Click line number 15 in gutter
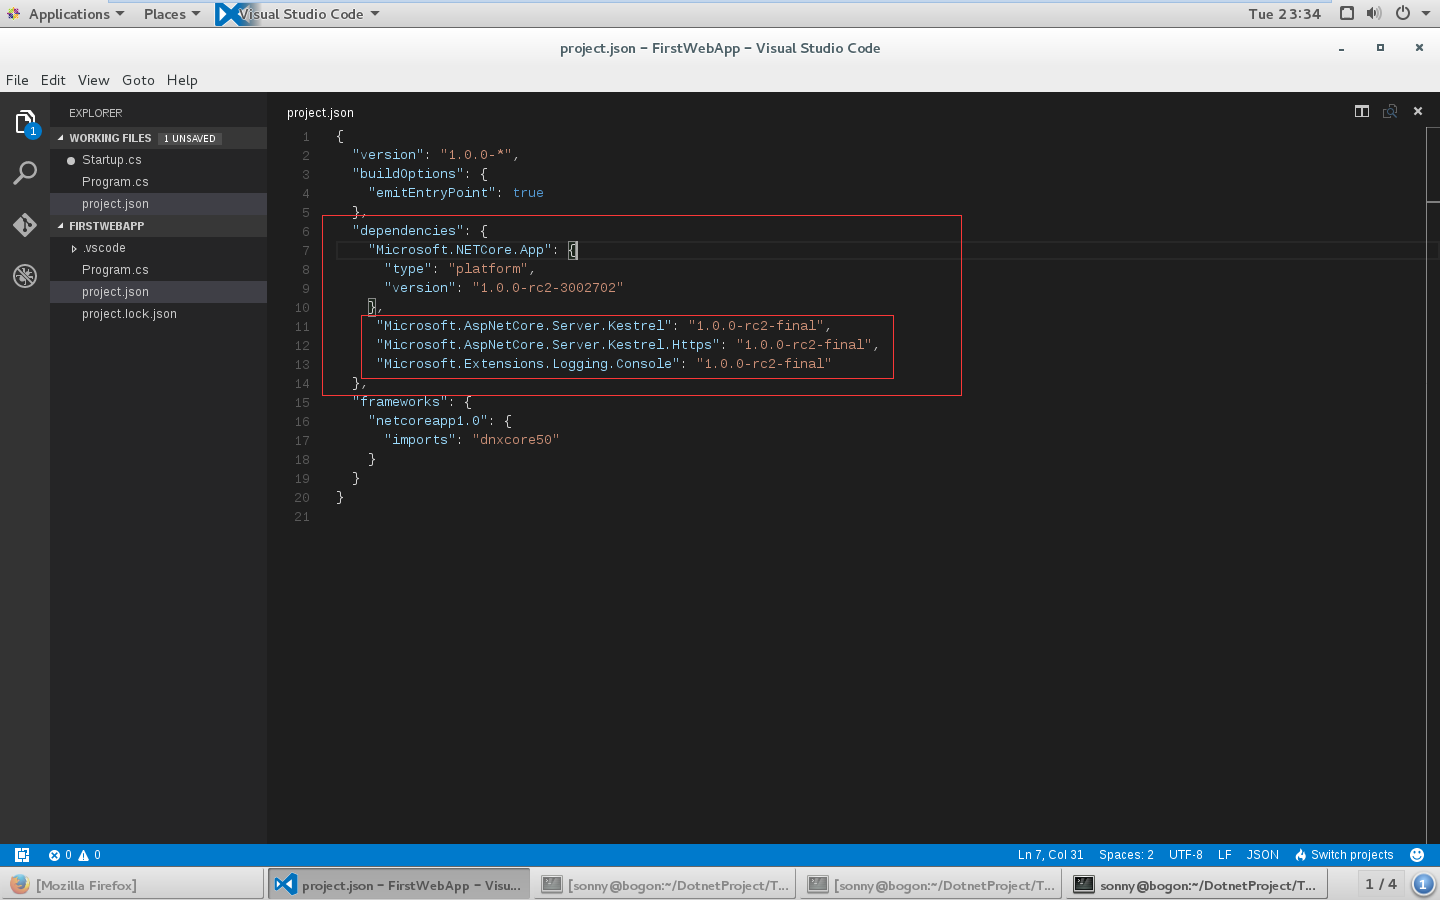This screenshot has width=1440, height=900. click(302, 402)
